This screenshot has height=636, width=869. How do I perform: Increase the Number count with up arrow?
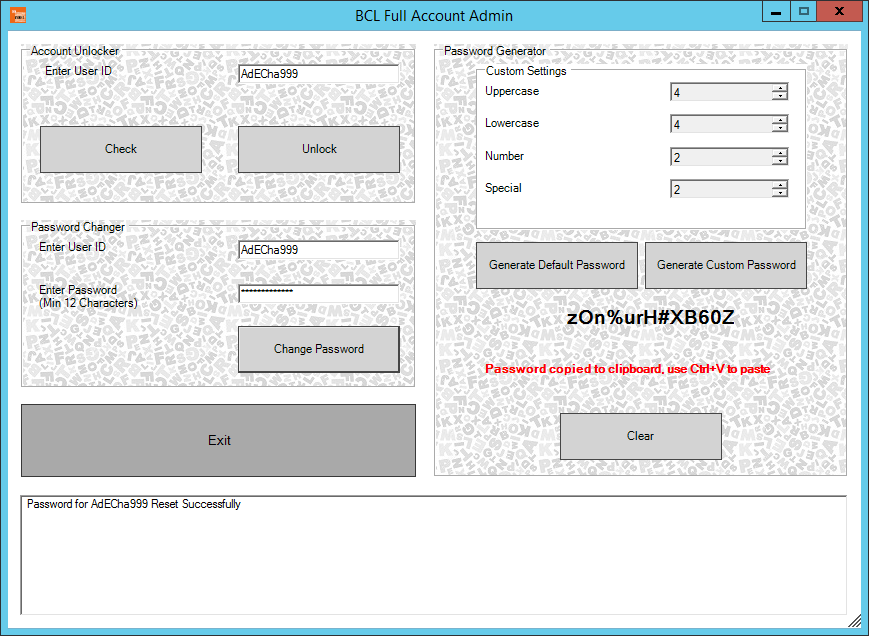[779, 152]
